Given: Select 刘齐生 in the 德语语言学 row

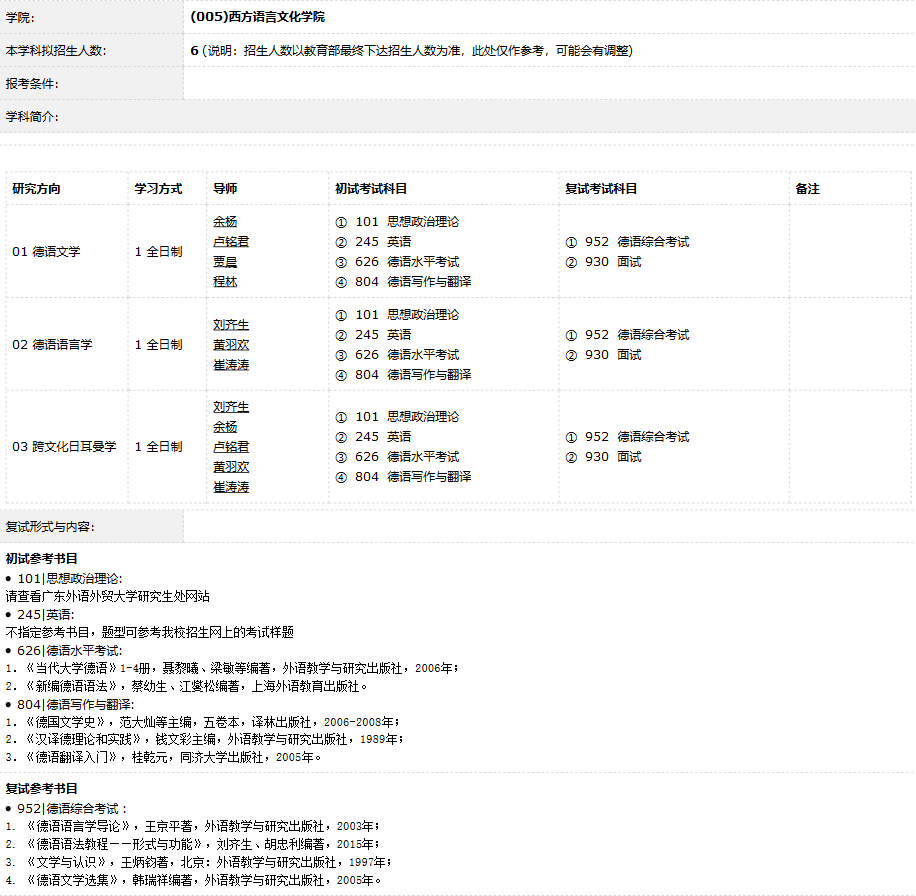Looking at the screenshot, I should (231, 325).
